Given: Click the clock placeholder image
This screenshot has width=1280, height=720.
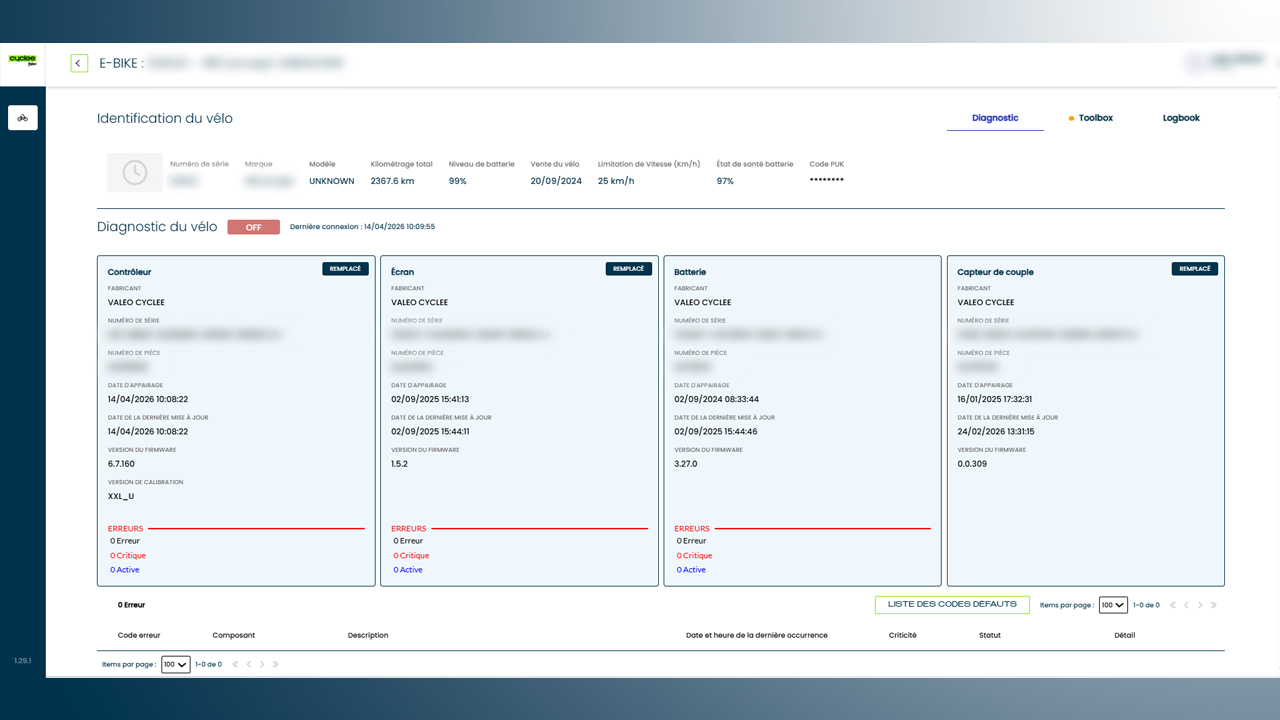Looking at the screenshot, I should point(134,173).
